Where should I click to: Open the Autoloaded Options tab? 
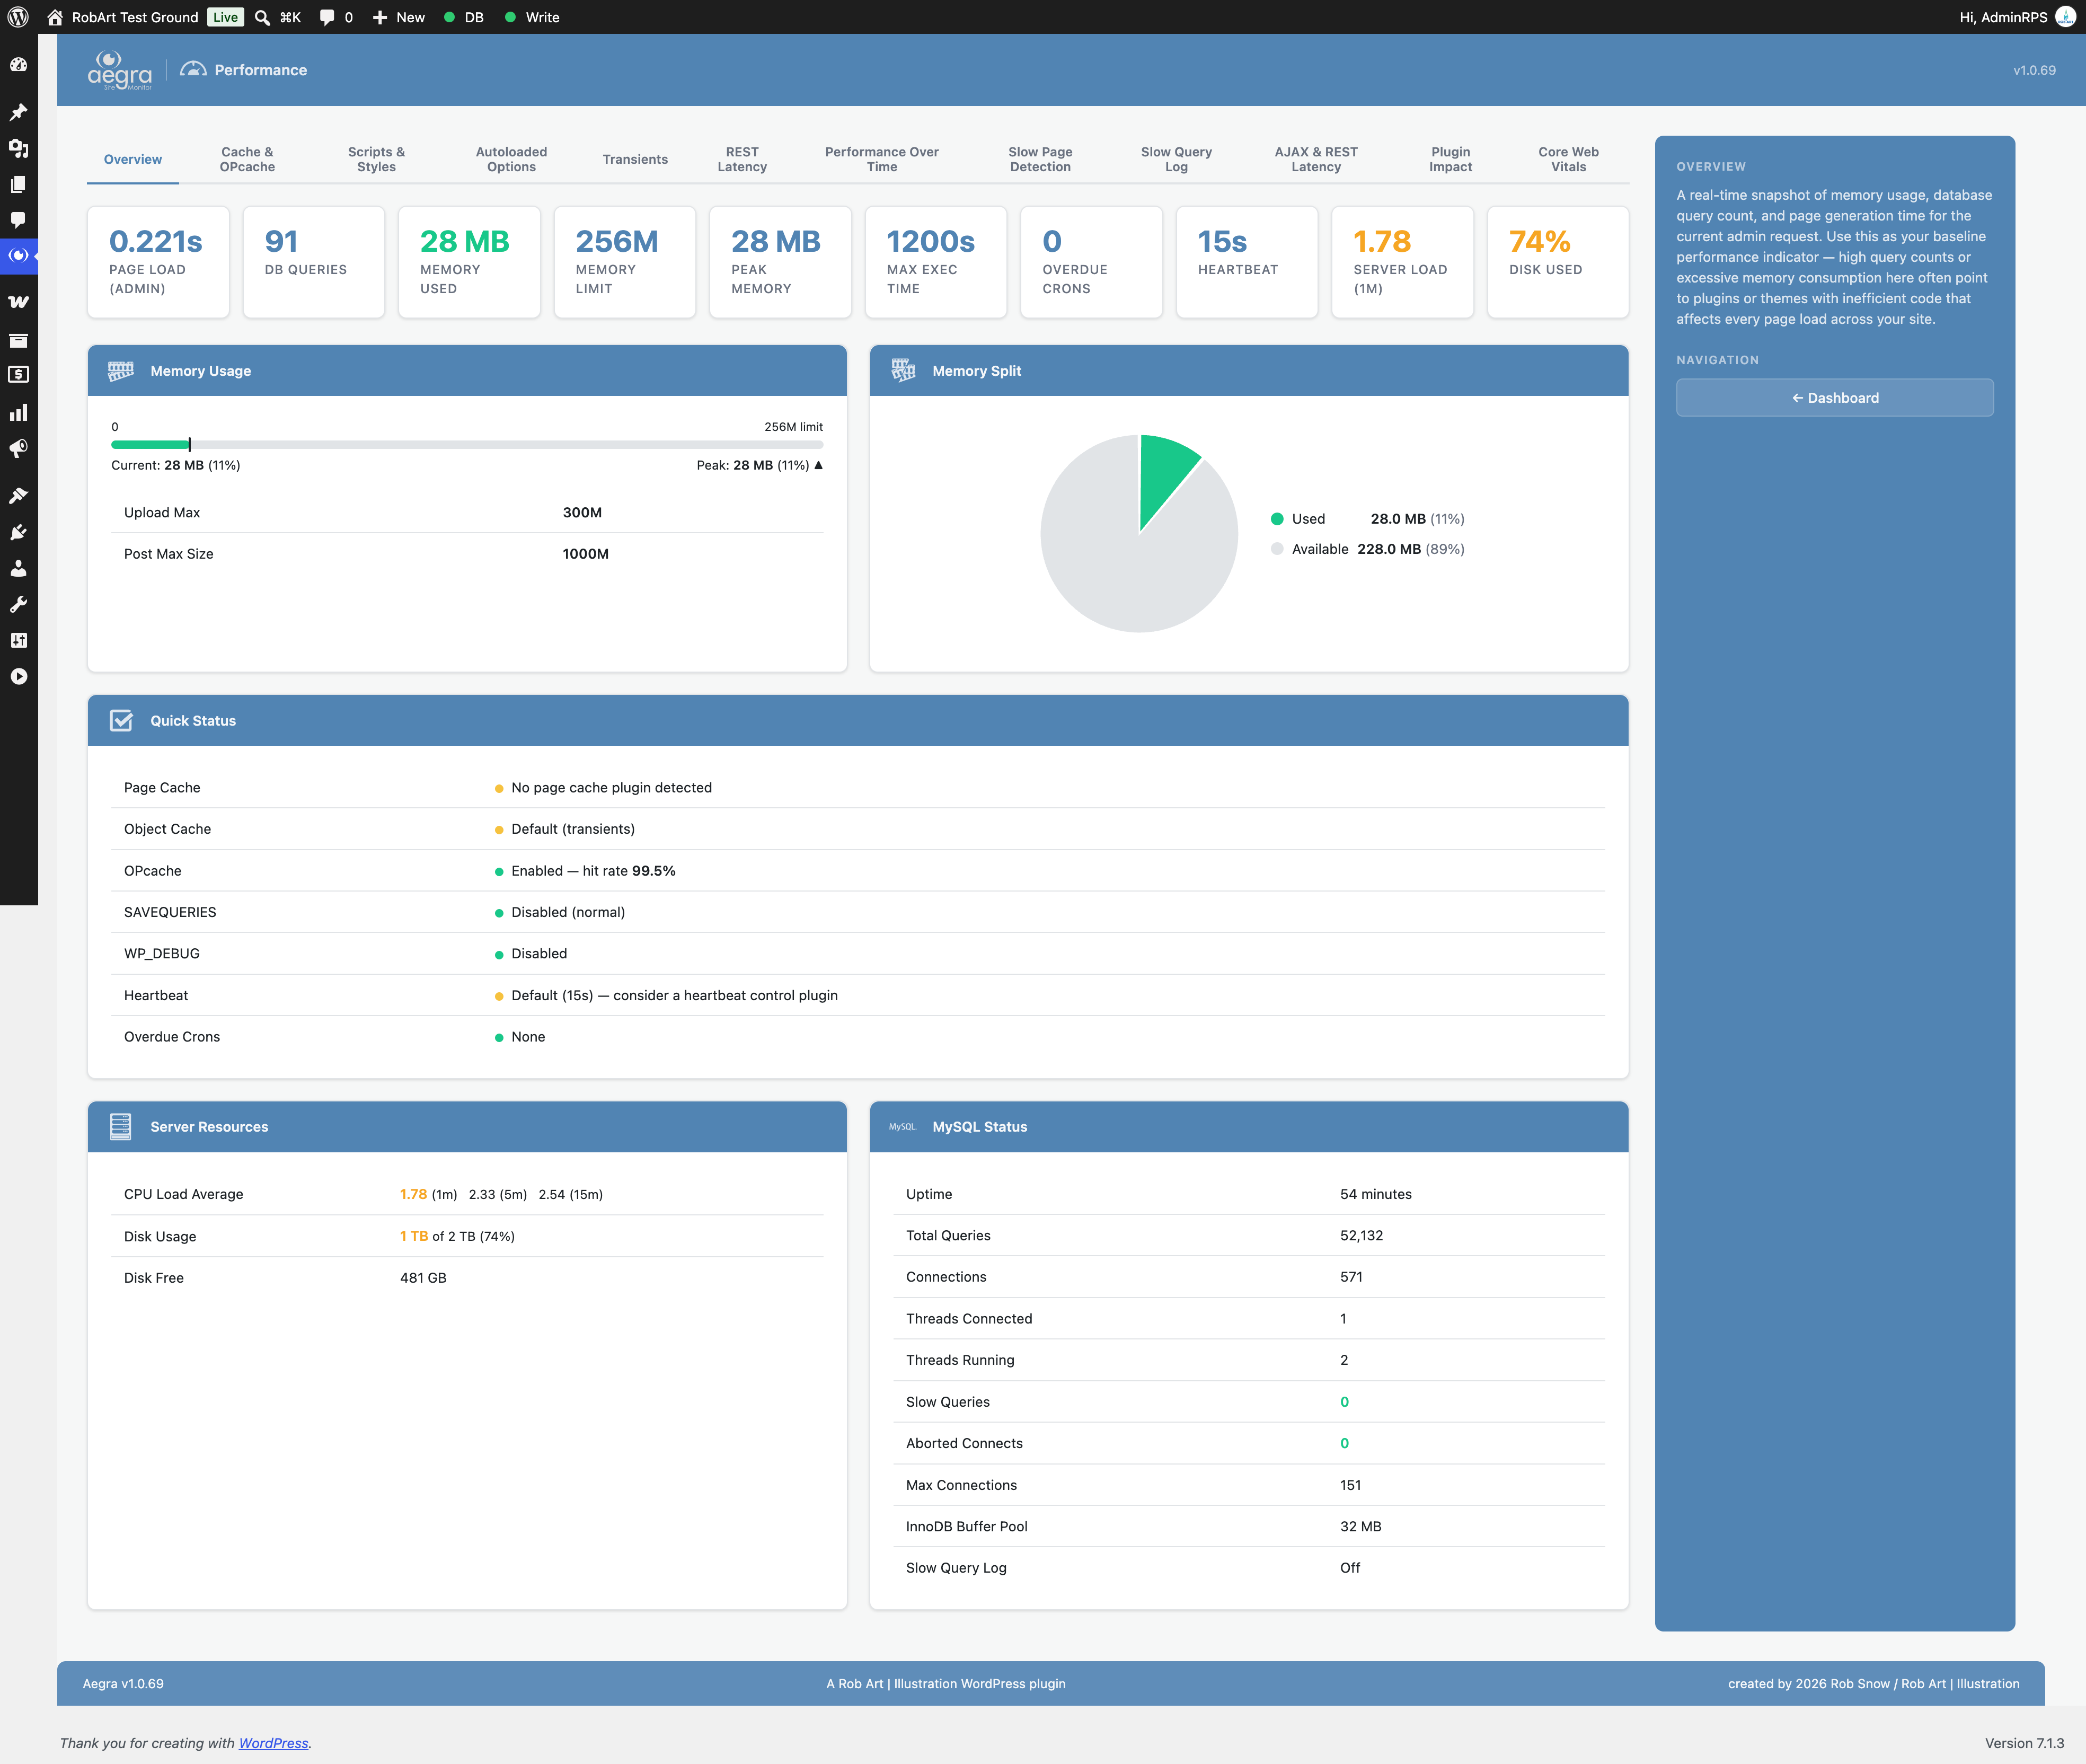(511, 159)
